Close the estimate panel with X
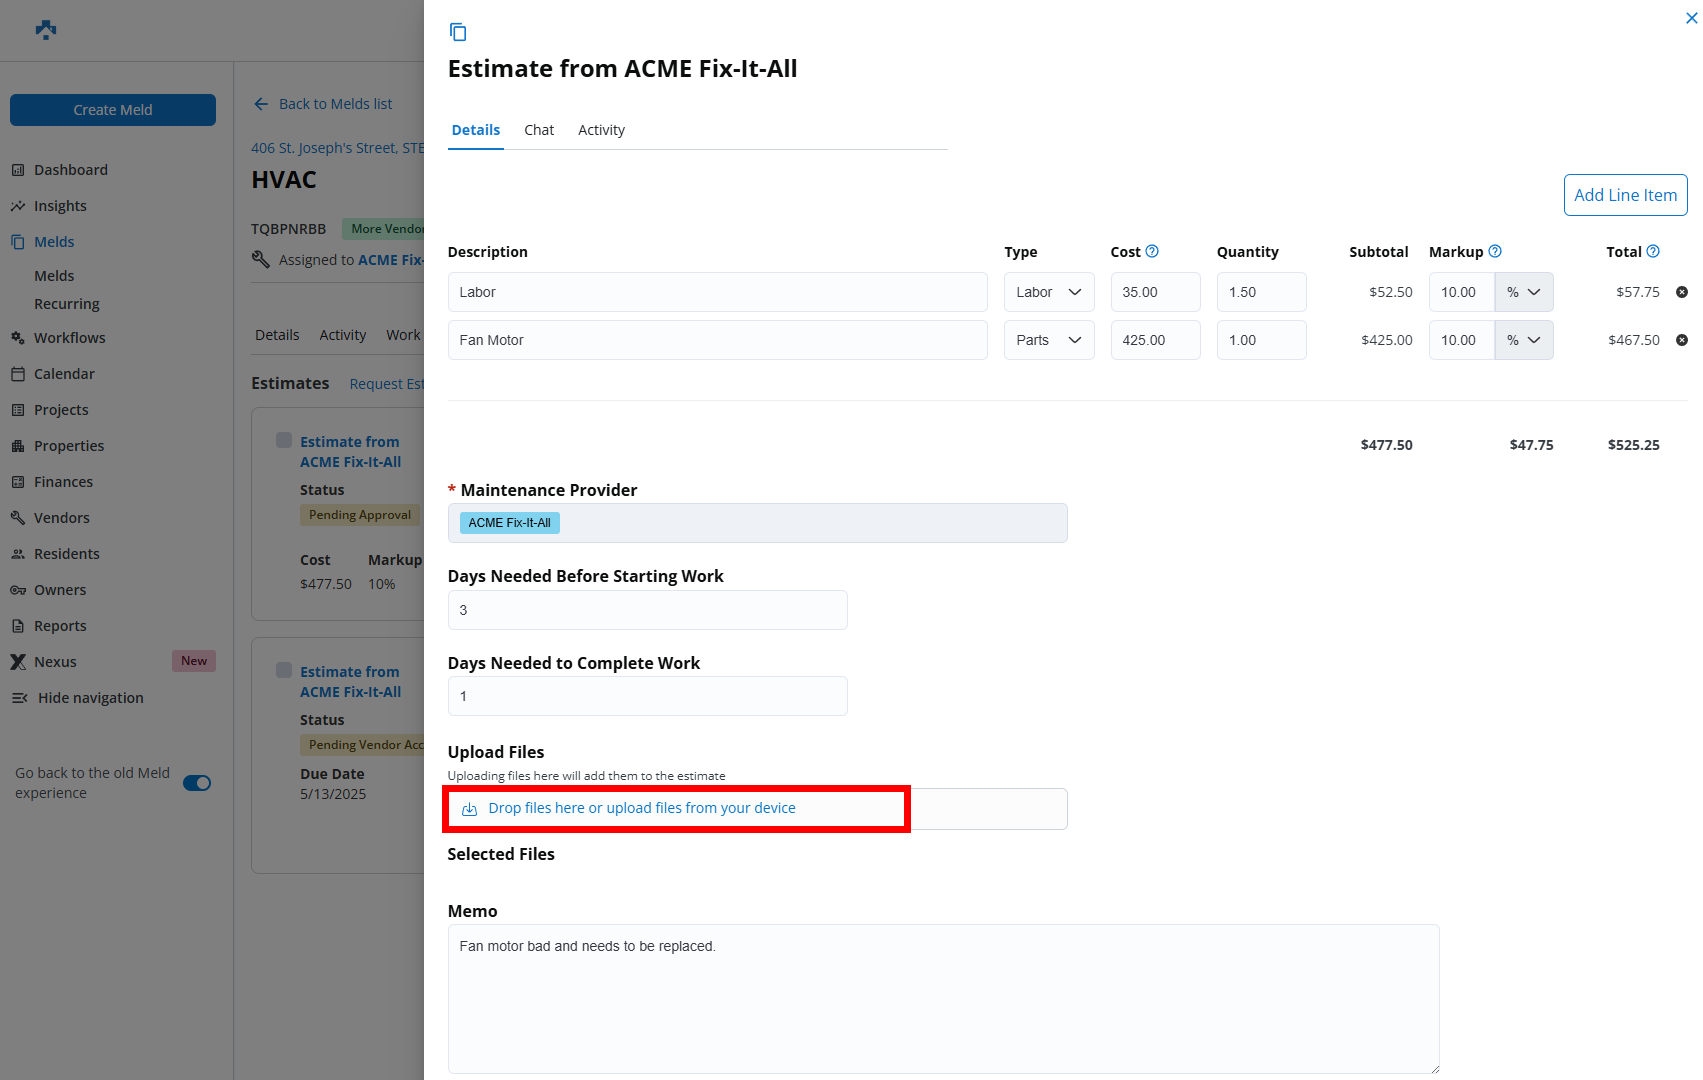Image resolution: width=1703 pixels, height=1080 pixels. pyautogui.click(x=1691, y=18)
